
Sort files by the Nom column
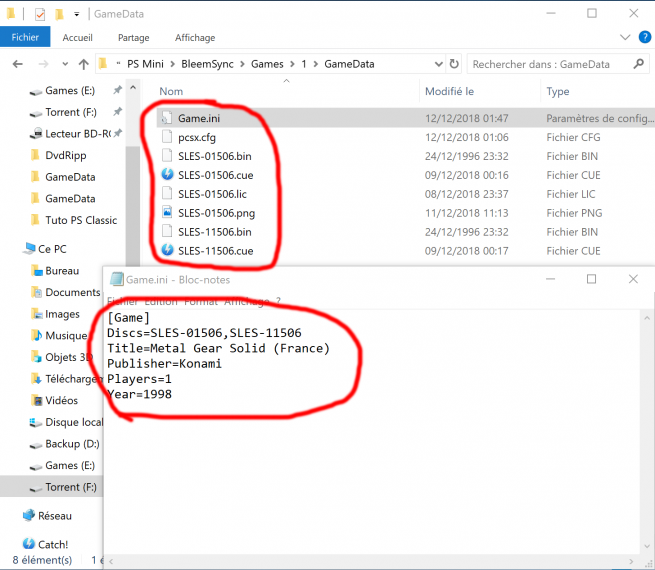click(171, 91)
